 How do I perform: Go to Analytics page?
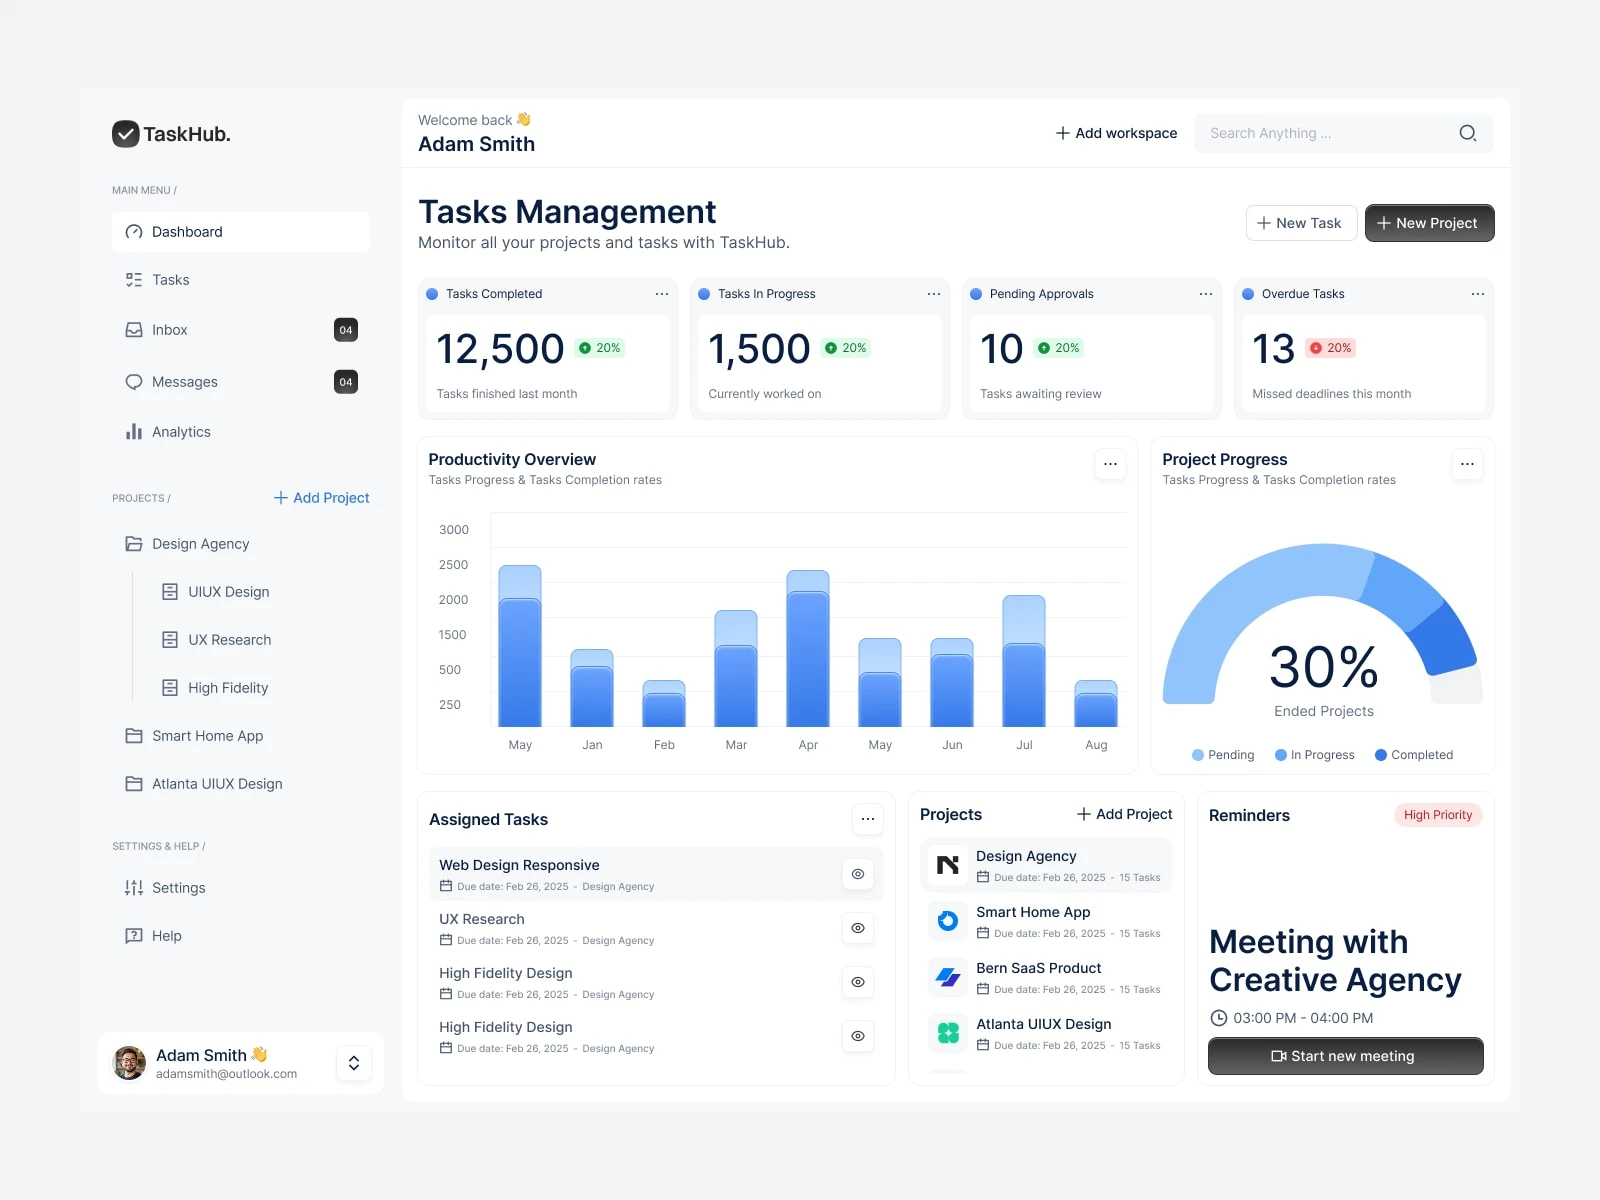(241, 432)
